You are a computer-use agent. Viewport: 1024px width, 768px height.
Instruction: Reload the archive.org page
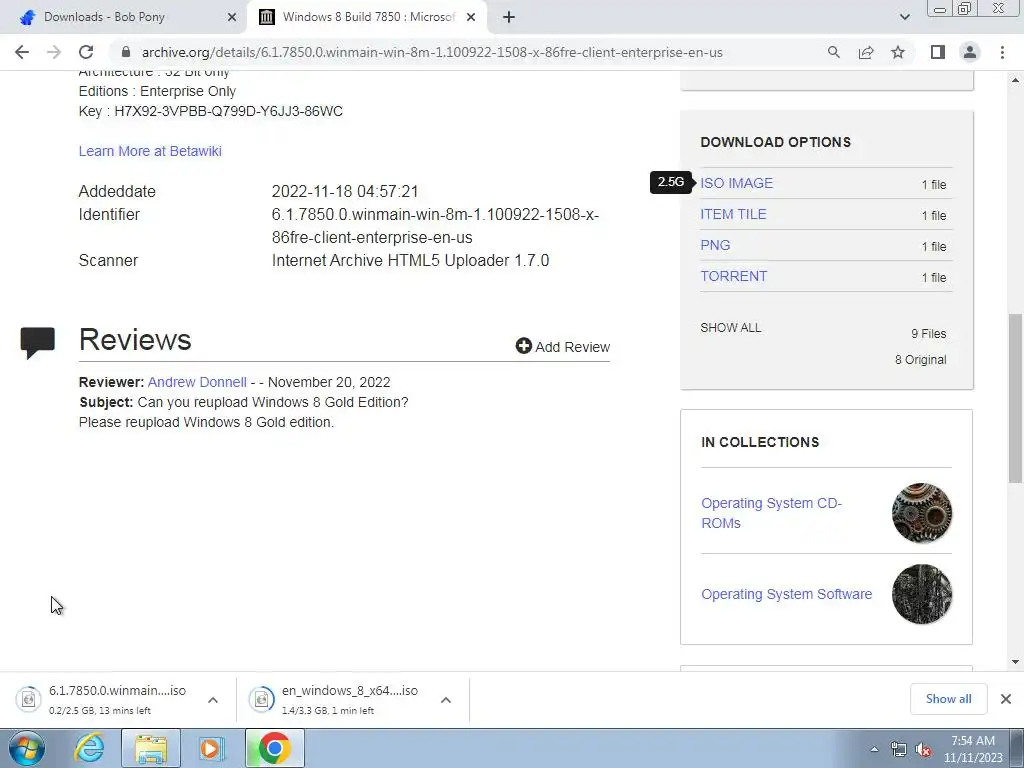tap(86, 52)
